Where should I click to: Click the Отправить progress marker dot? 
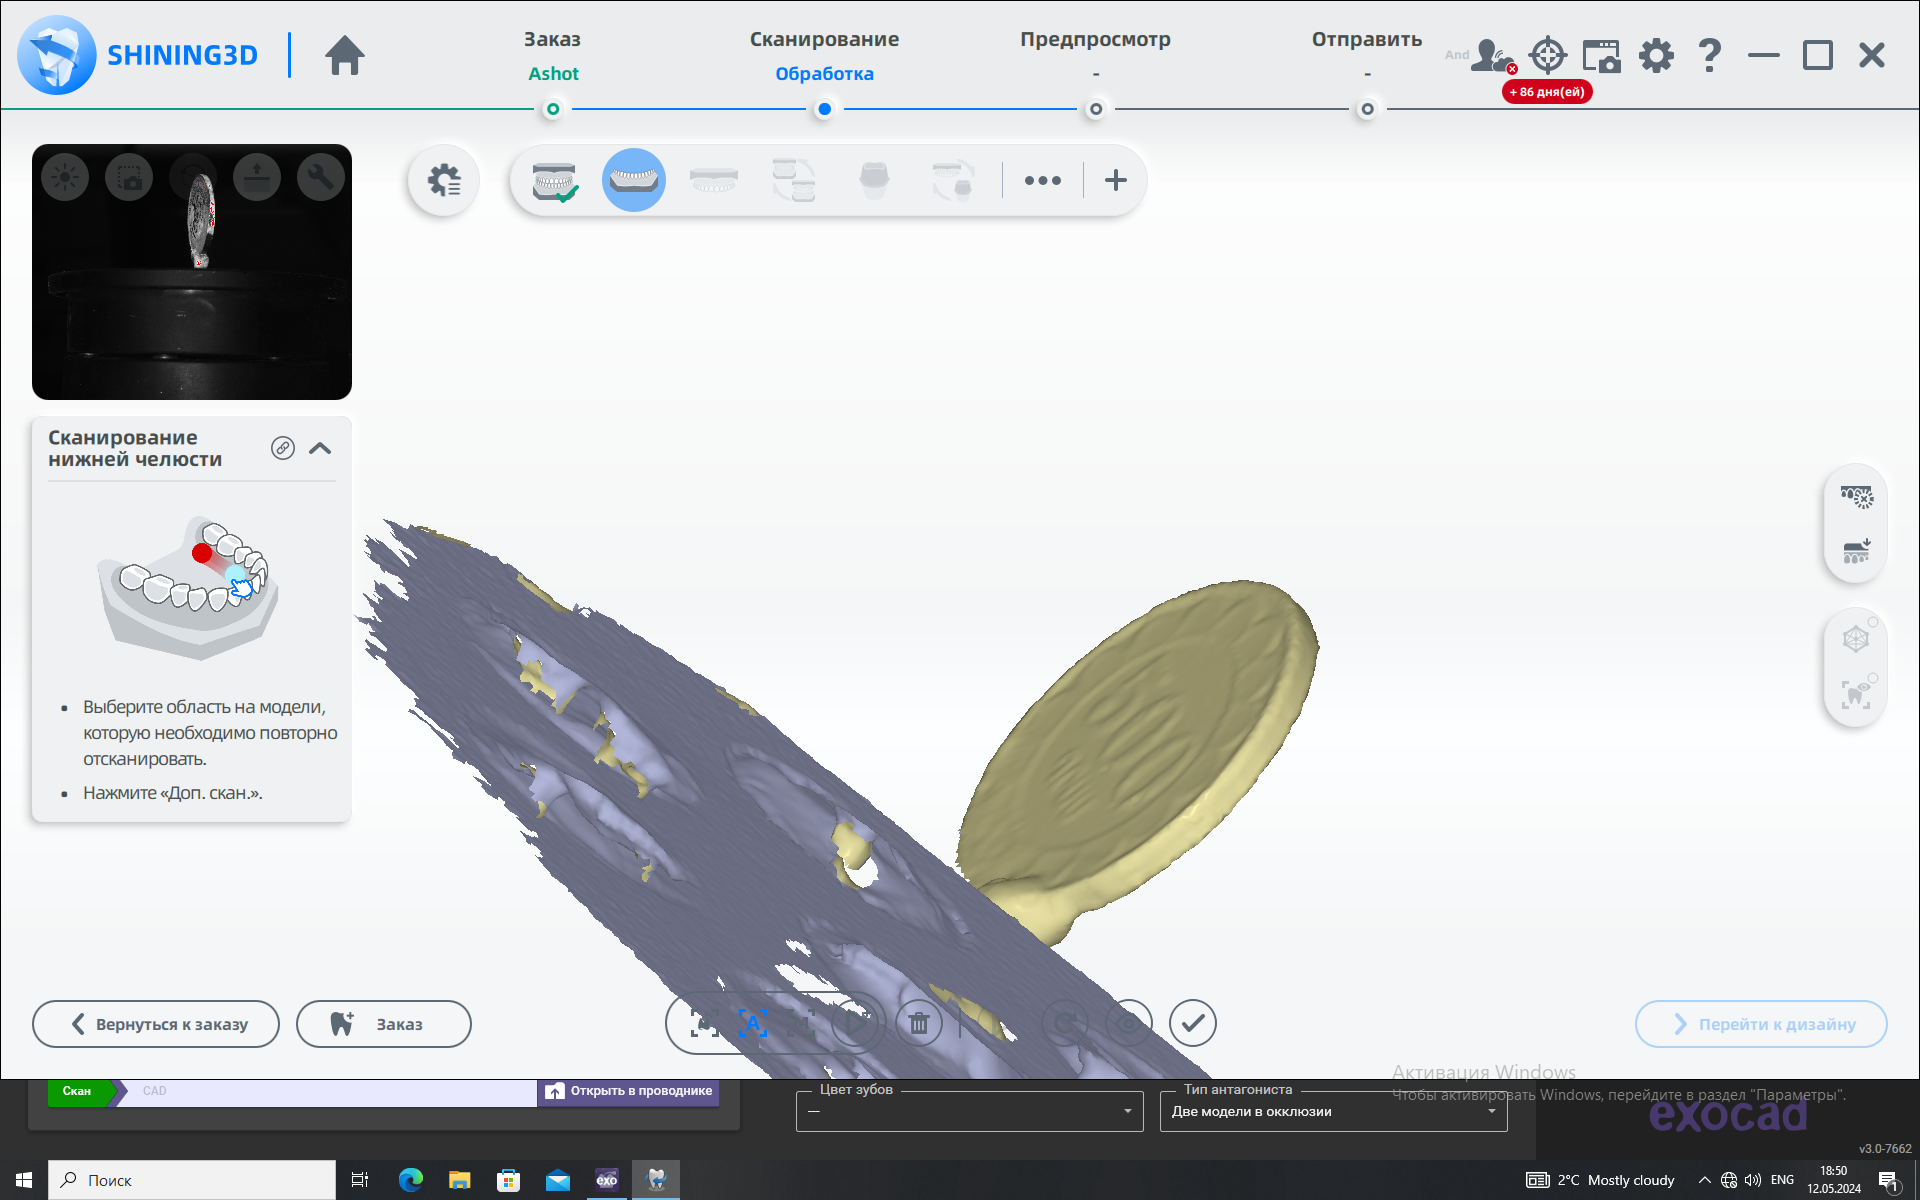(x=1367, y=109)
